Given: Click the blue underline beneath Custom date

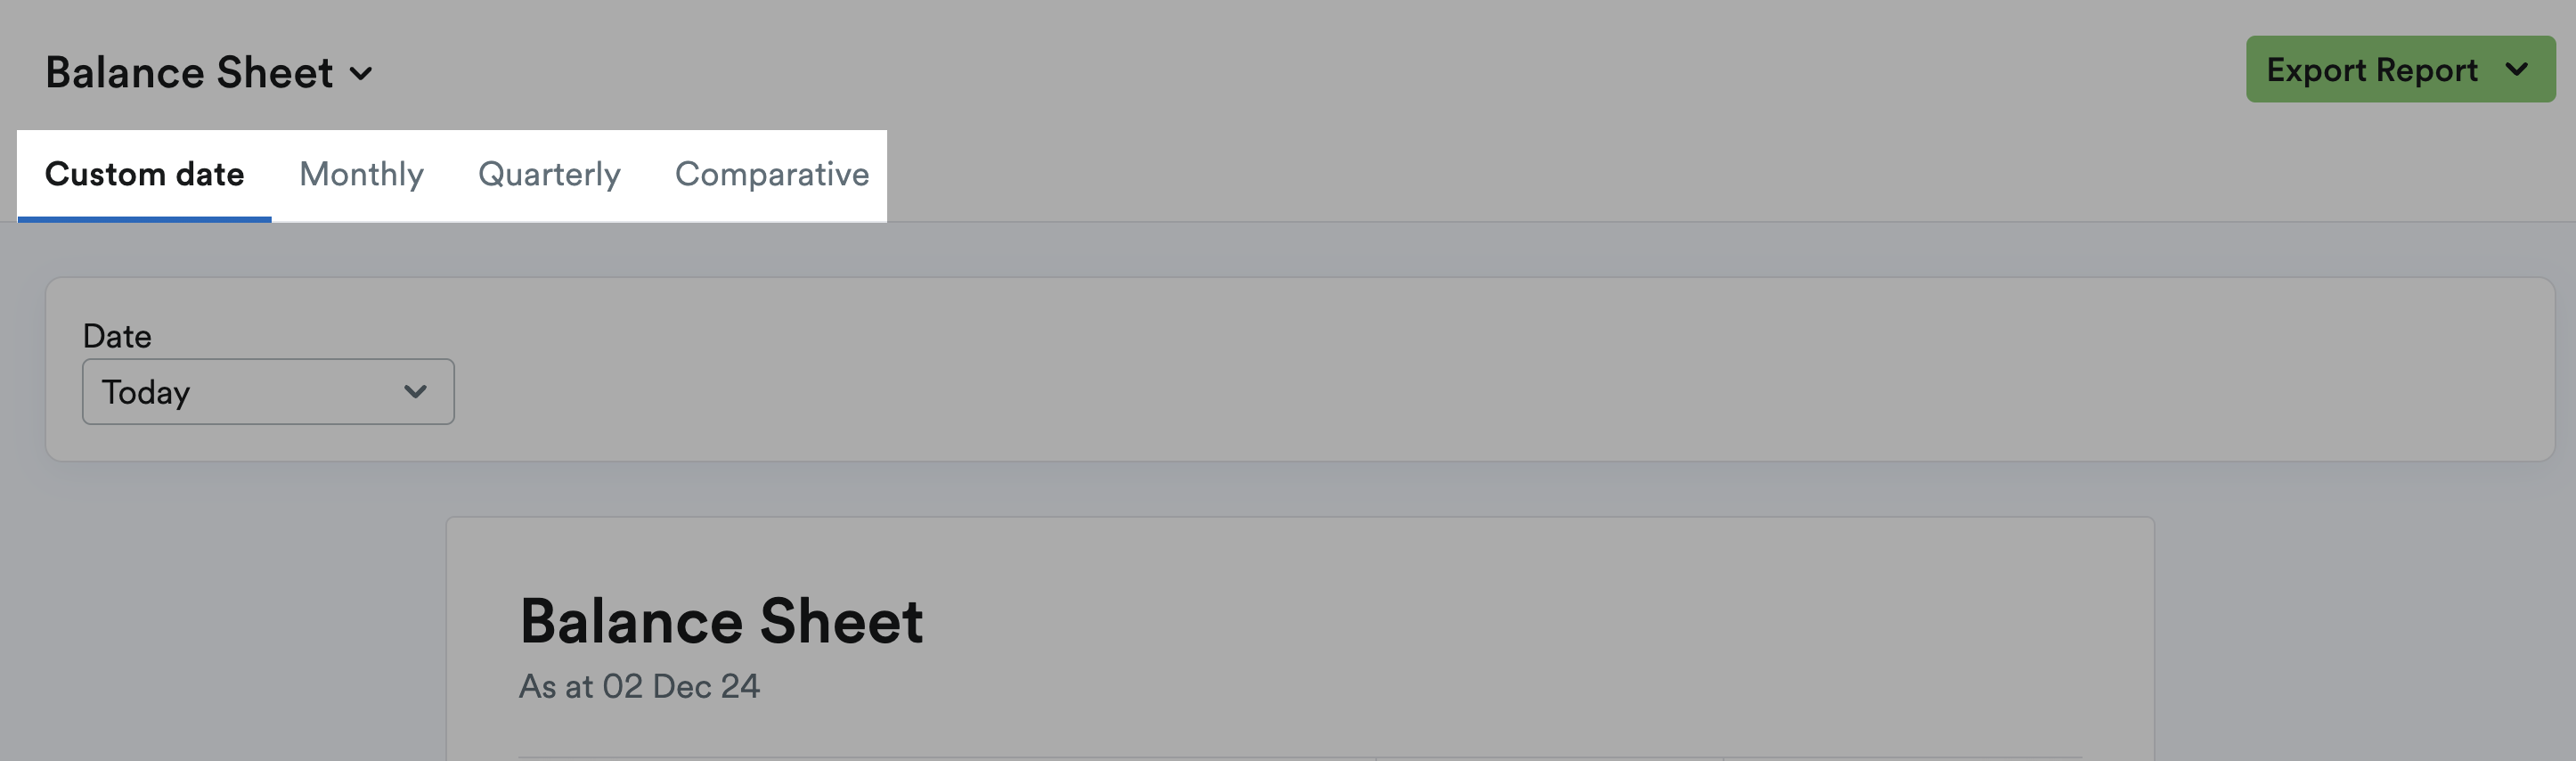Looking at the screenshot, I should click(144, 219).
